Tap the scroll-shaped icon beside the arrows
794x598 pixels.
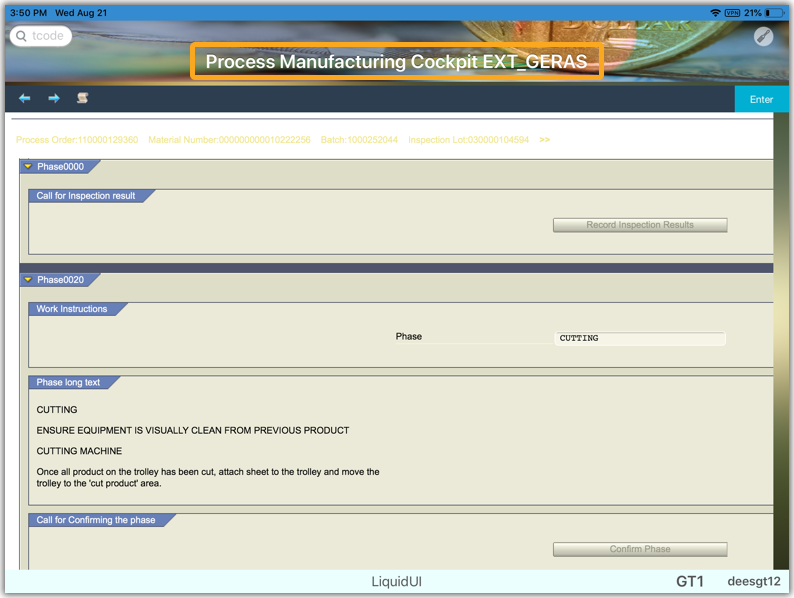point(83,99)
